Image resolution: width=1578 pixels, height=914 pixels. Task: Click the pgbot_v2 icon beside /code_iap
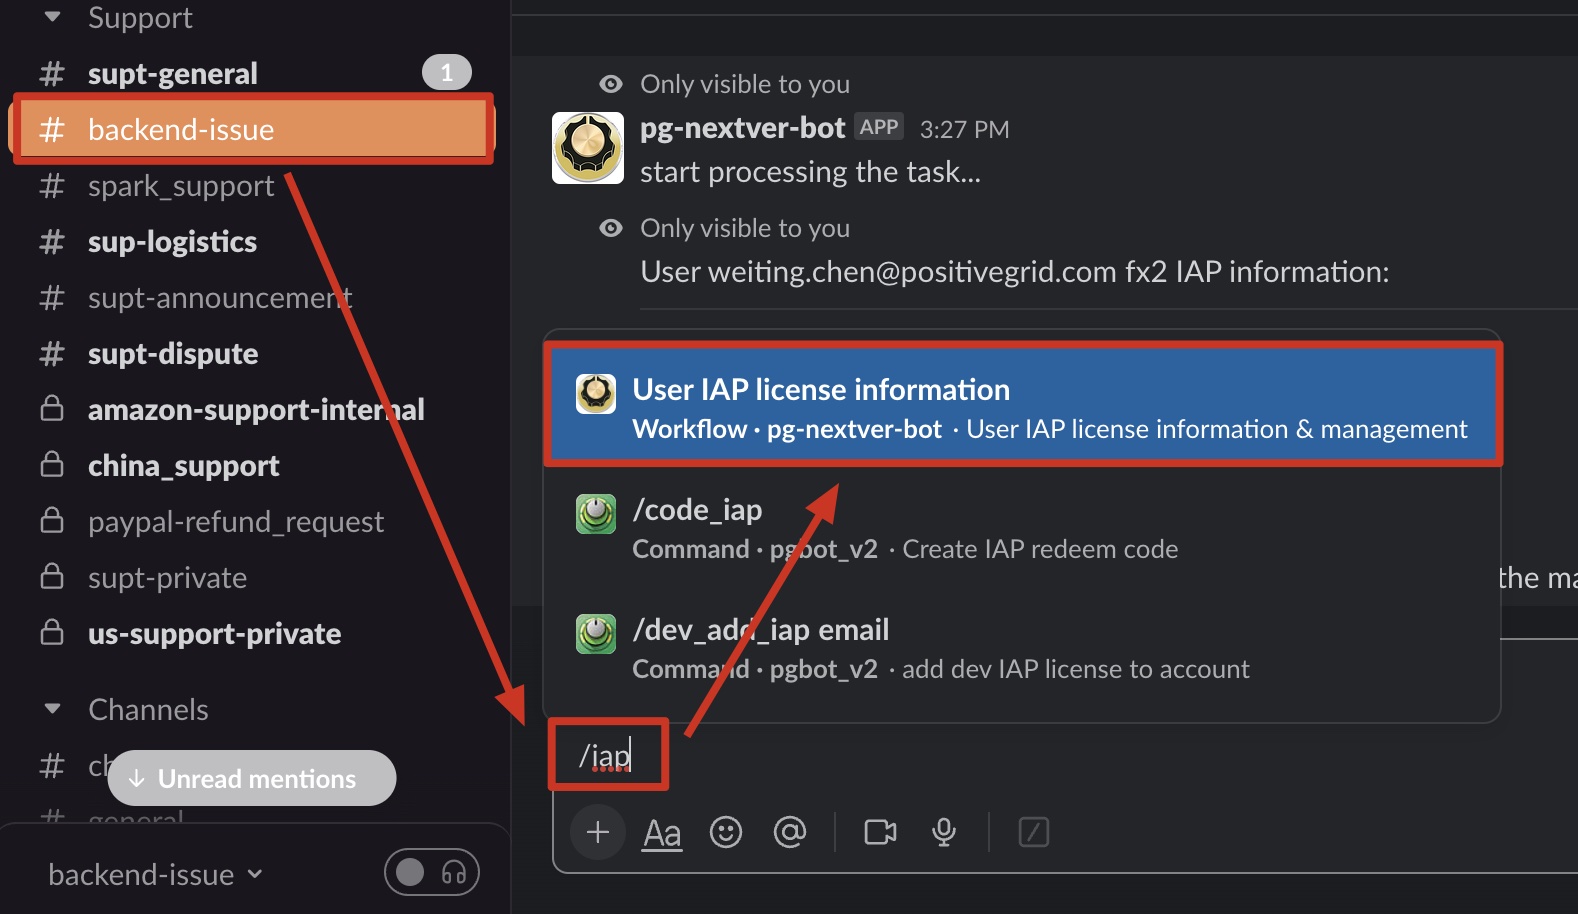(596, 514)
